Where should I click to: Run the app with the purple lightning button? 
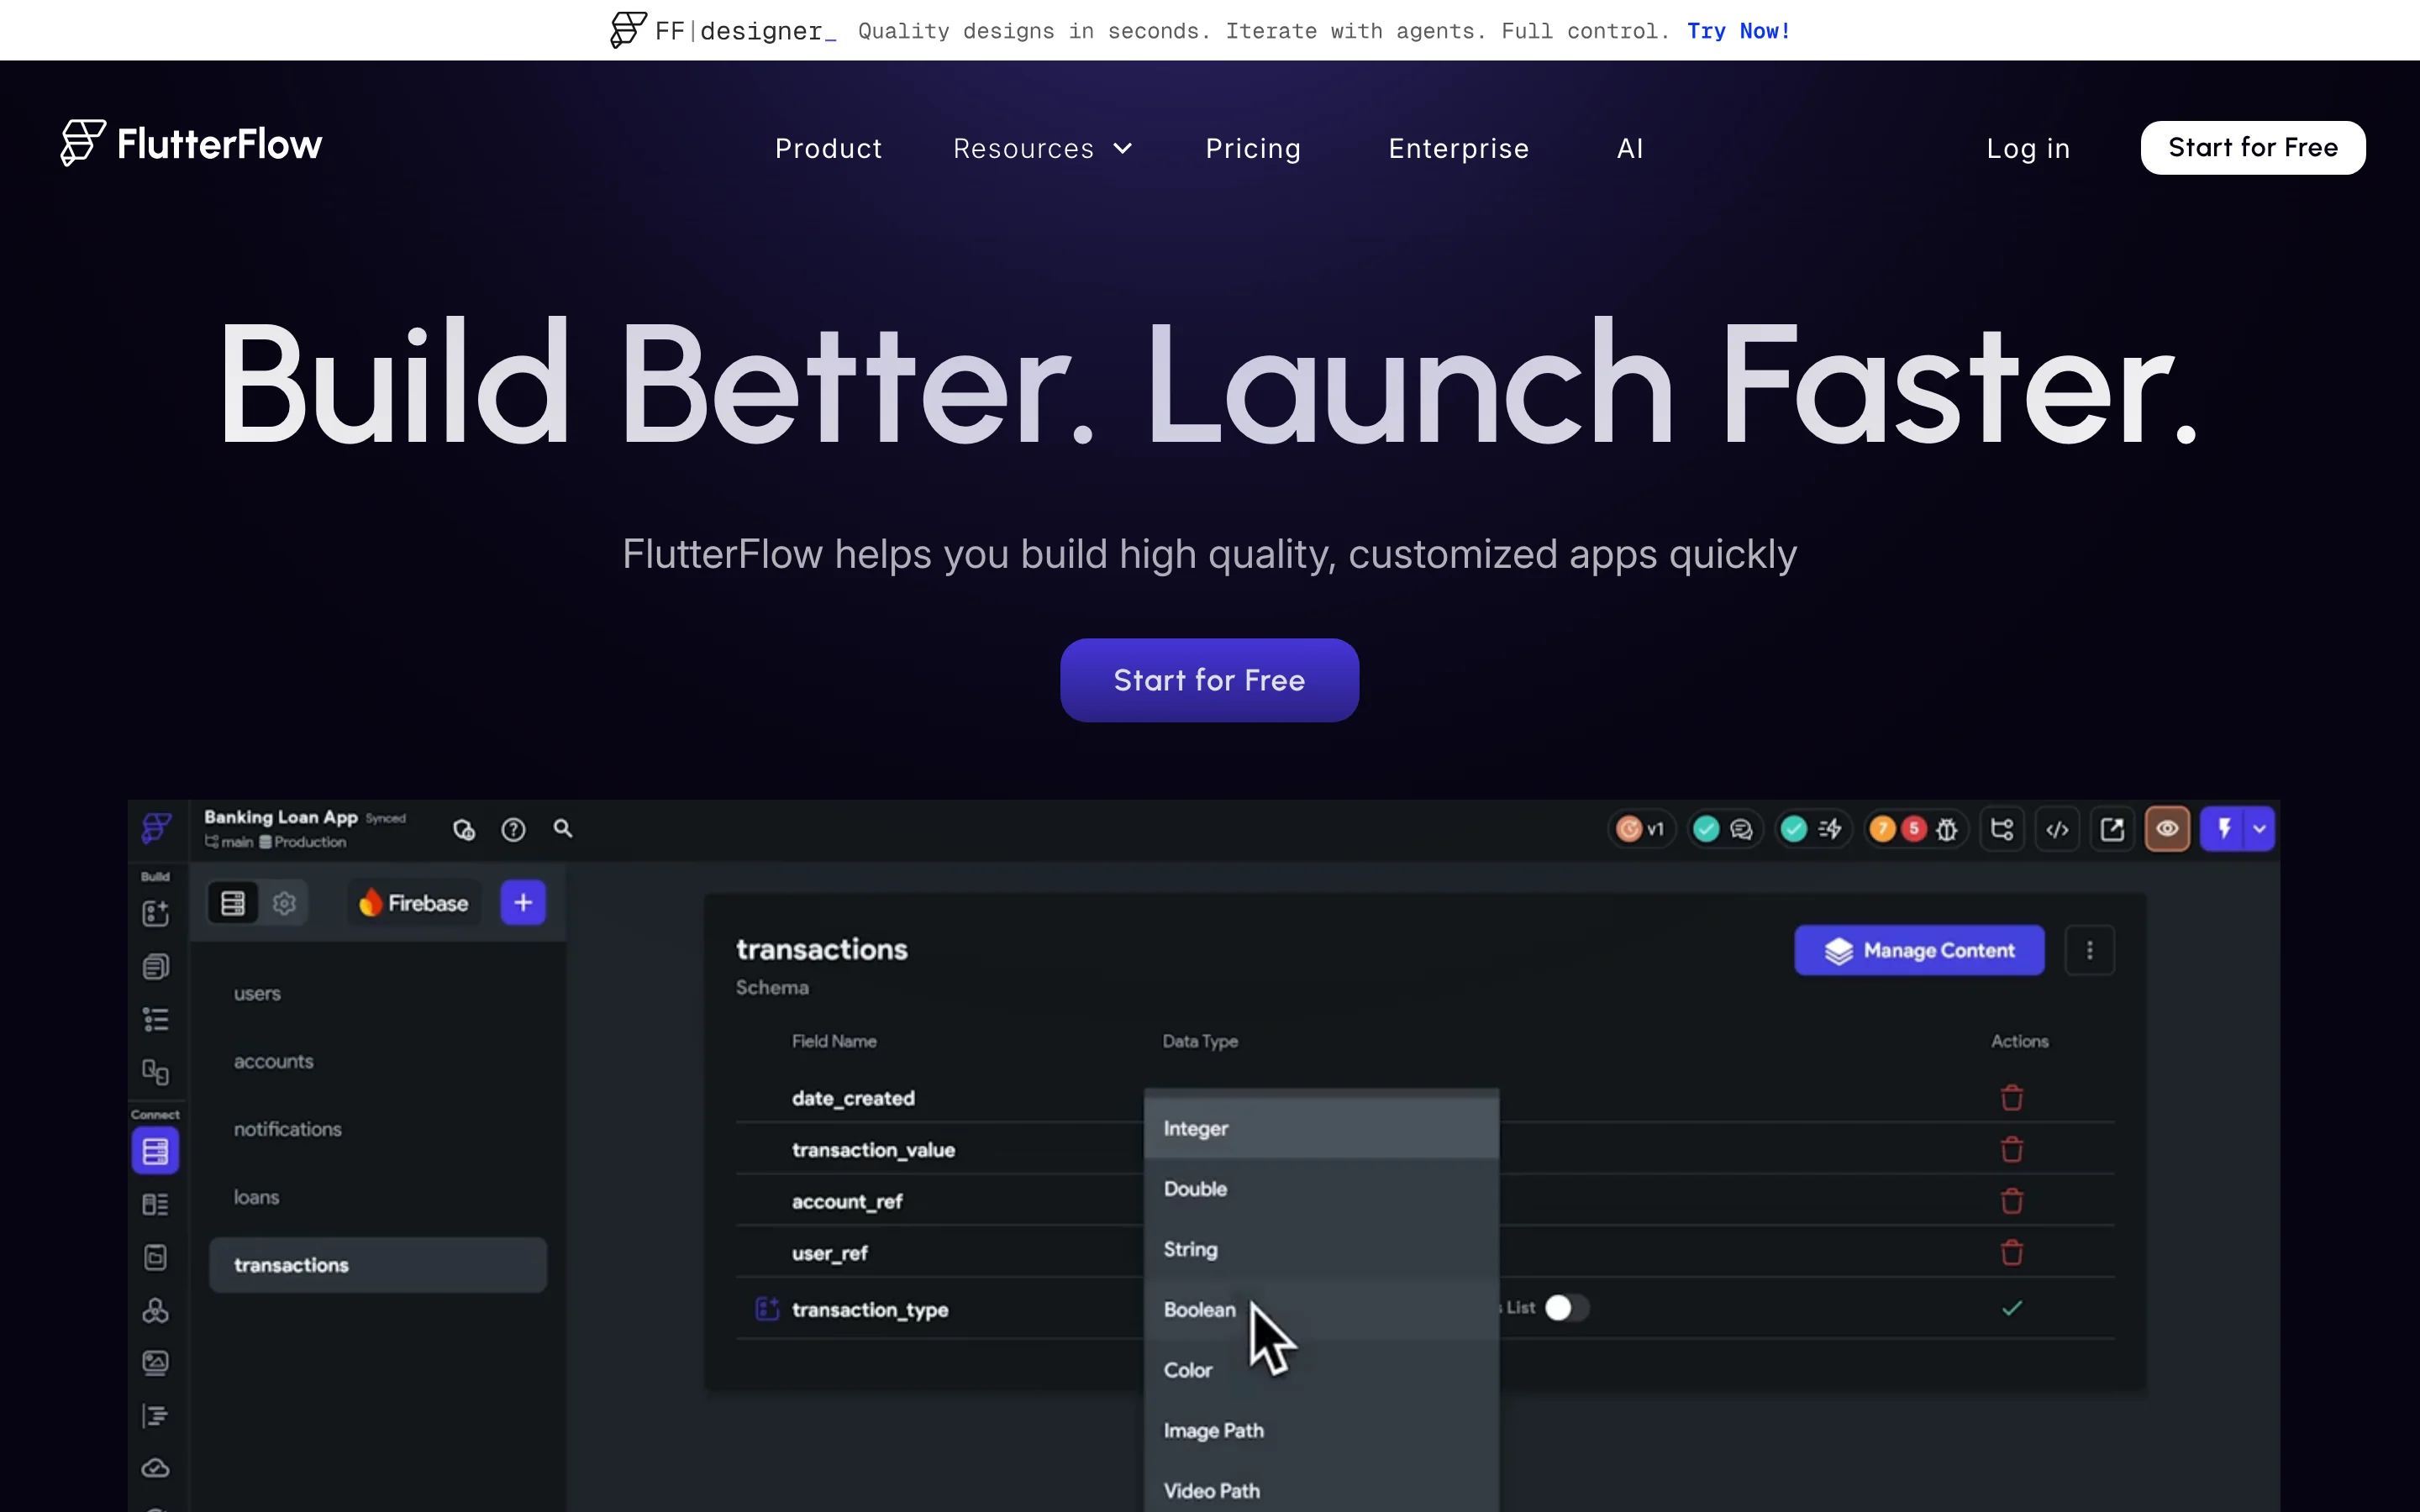click(2224, 828)
